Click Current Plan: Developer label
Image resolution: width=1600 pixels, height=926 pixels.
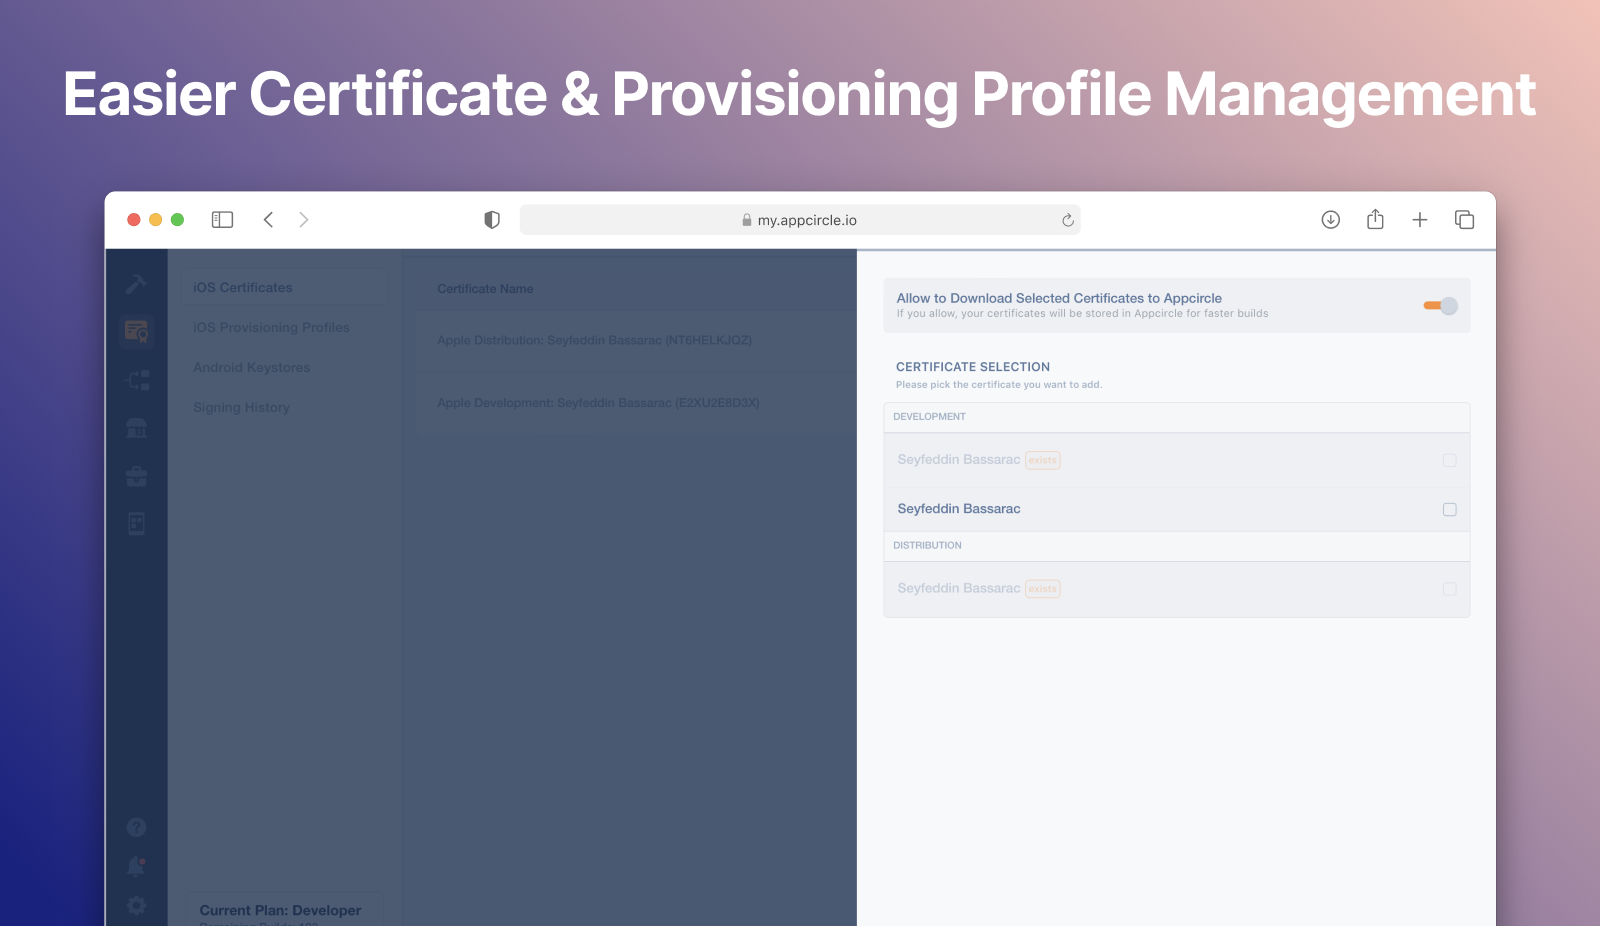280,910
